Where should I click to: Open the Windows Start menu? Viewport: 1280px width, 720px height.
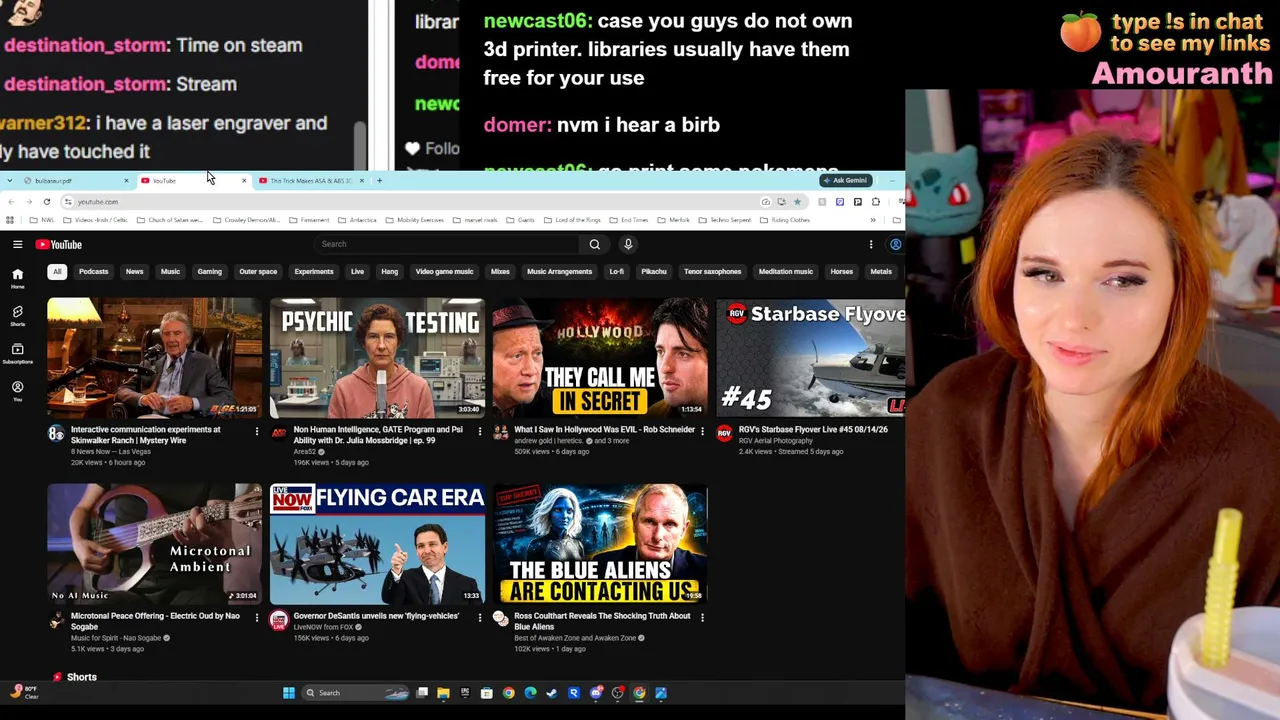(289, 693)
